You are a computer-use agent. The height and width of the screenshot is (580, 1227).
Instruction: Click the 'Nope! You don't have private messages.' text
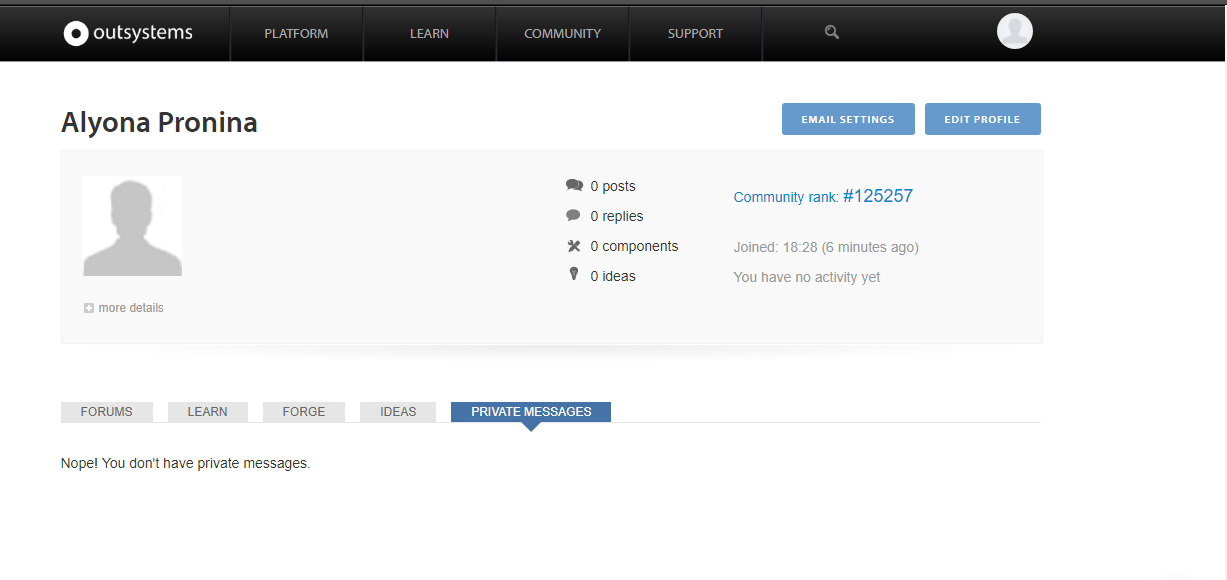click(186, 464)
